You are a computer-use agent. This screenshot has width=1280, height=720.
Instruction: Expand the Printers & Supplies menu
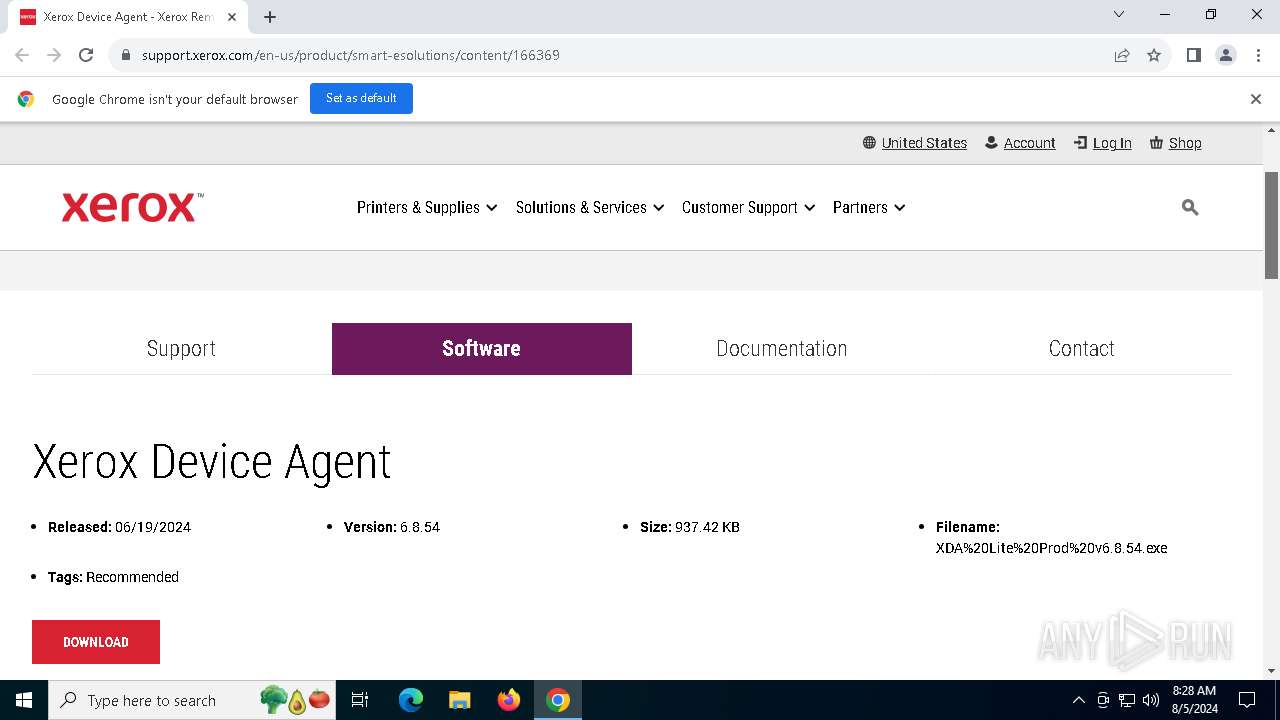point(427,207)
